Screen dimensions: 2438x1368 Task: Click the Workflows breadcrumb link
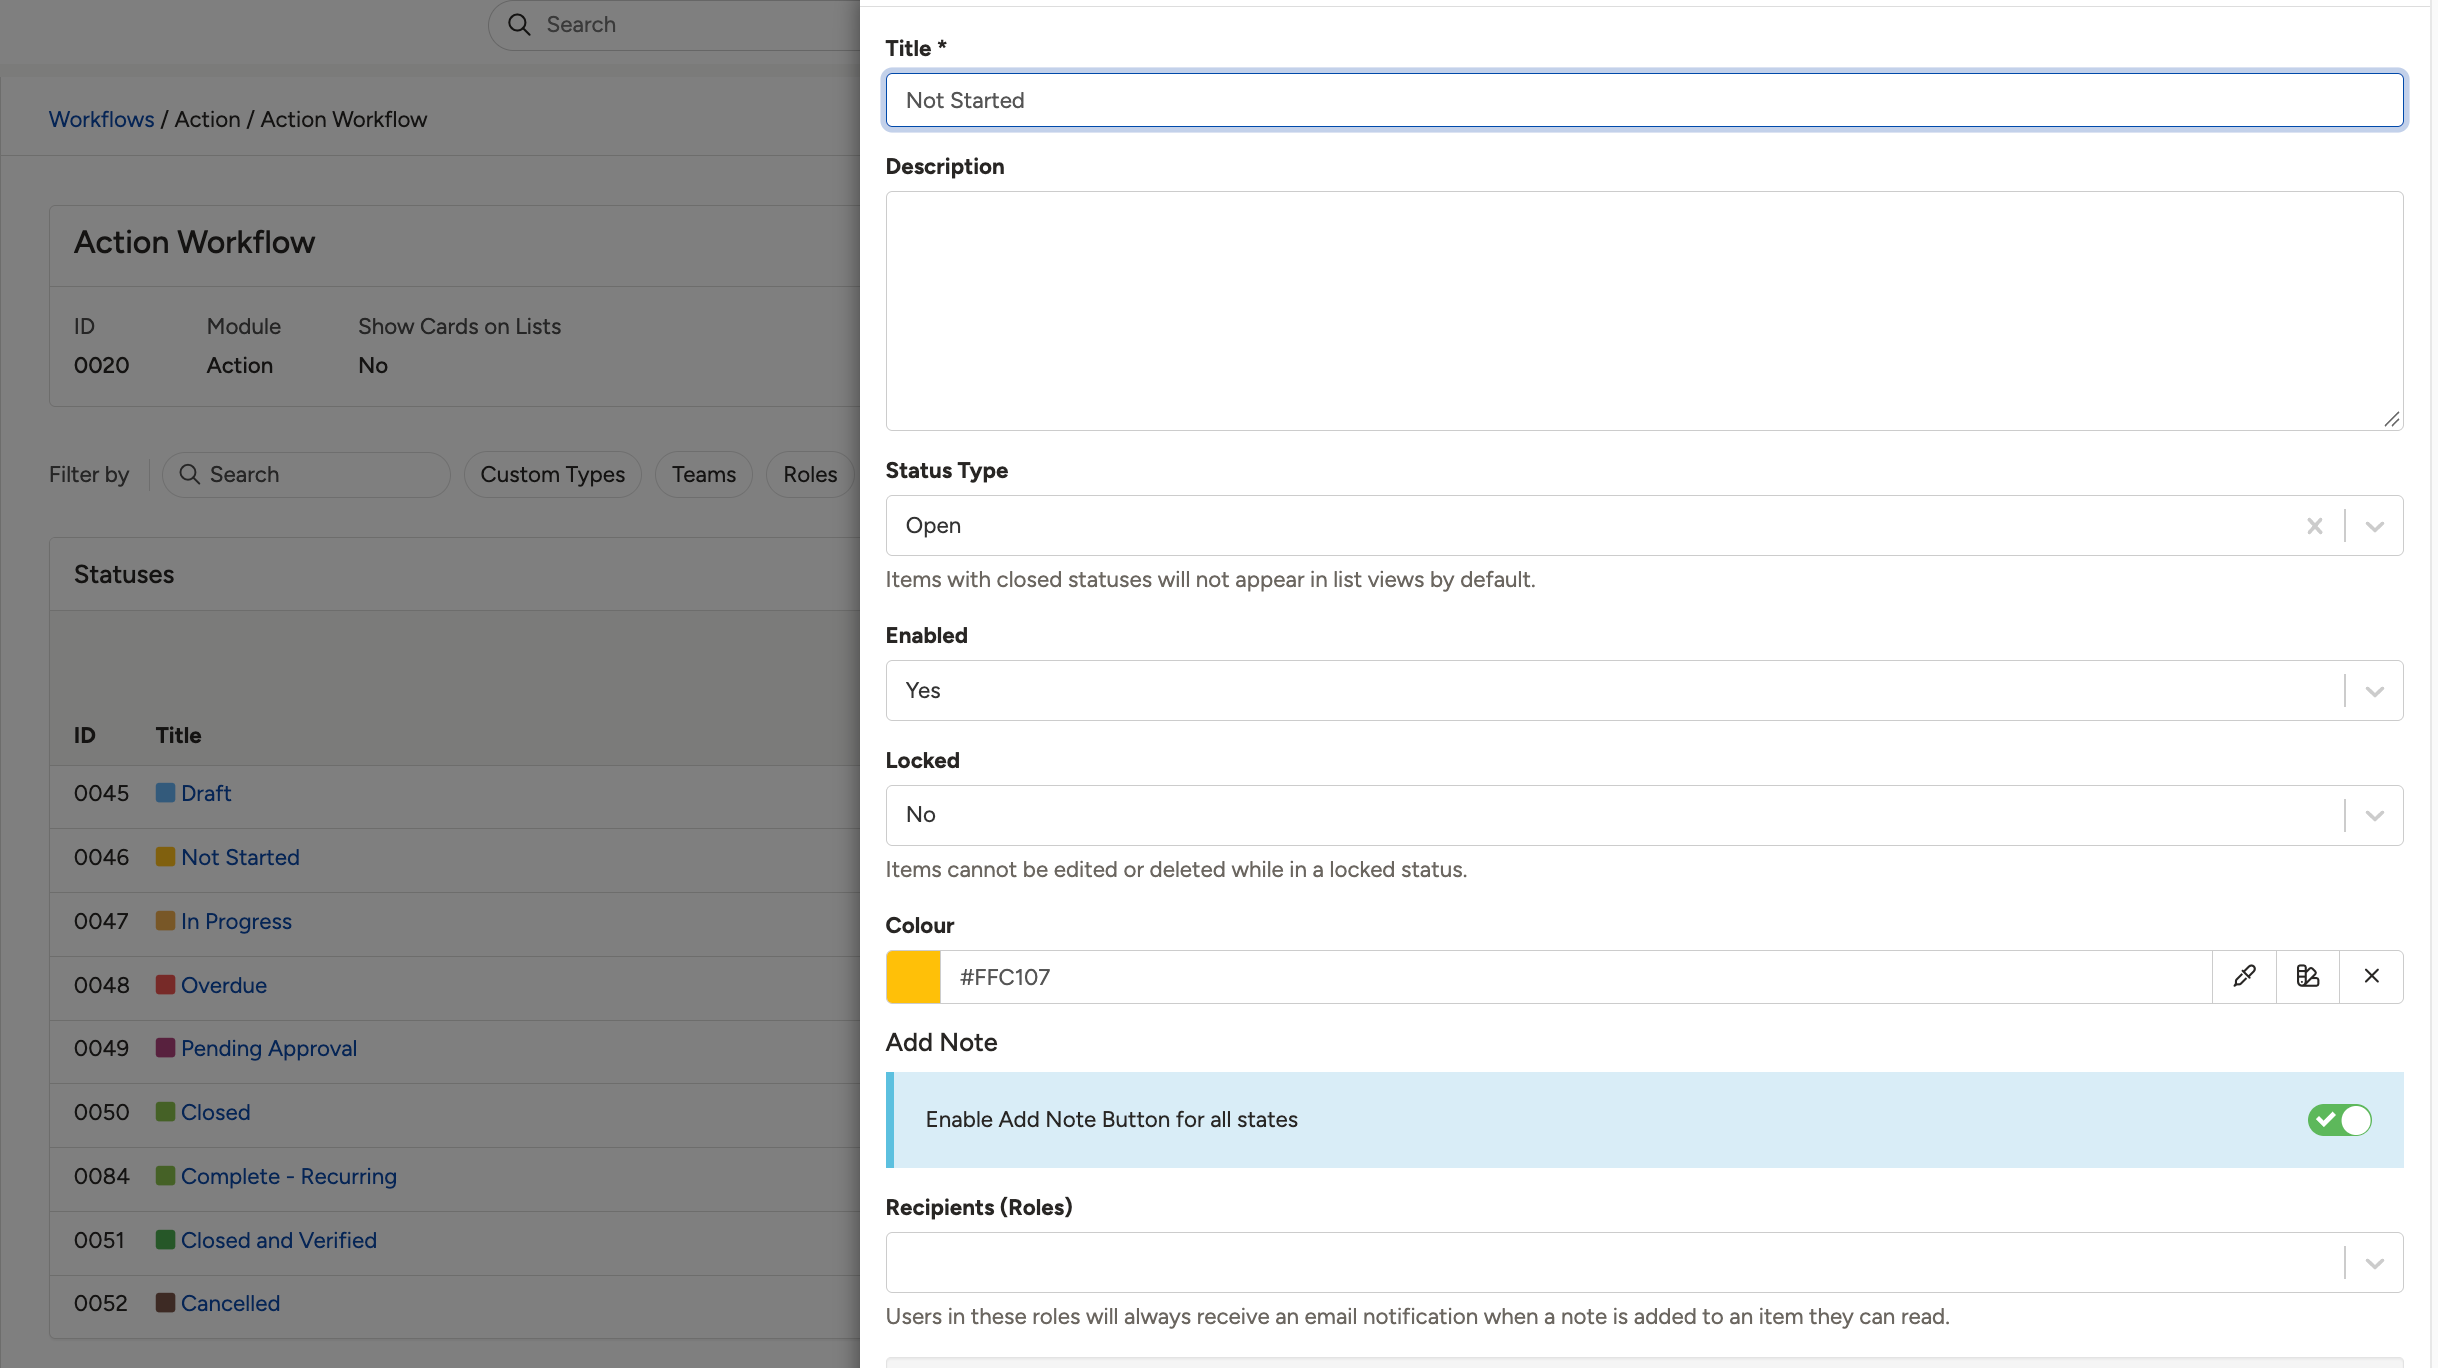tap(102, 119)
